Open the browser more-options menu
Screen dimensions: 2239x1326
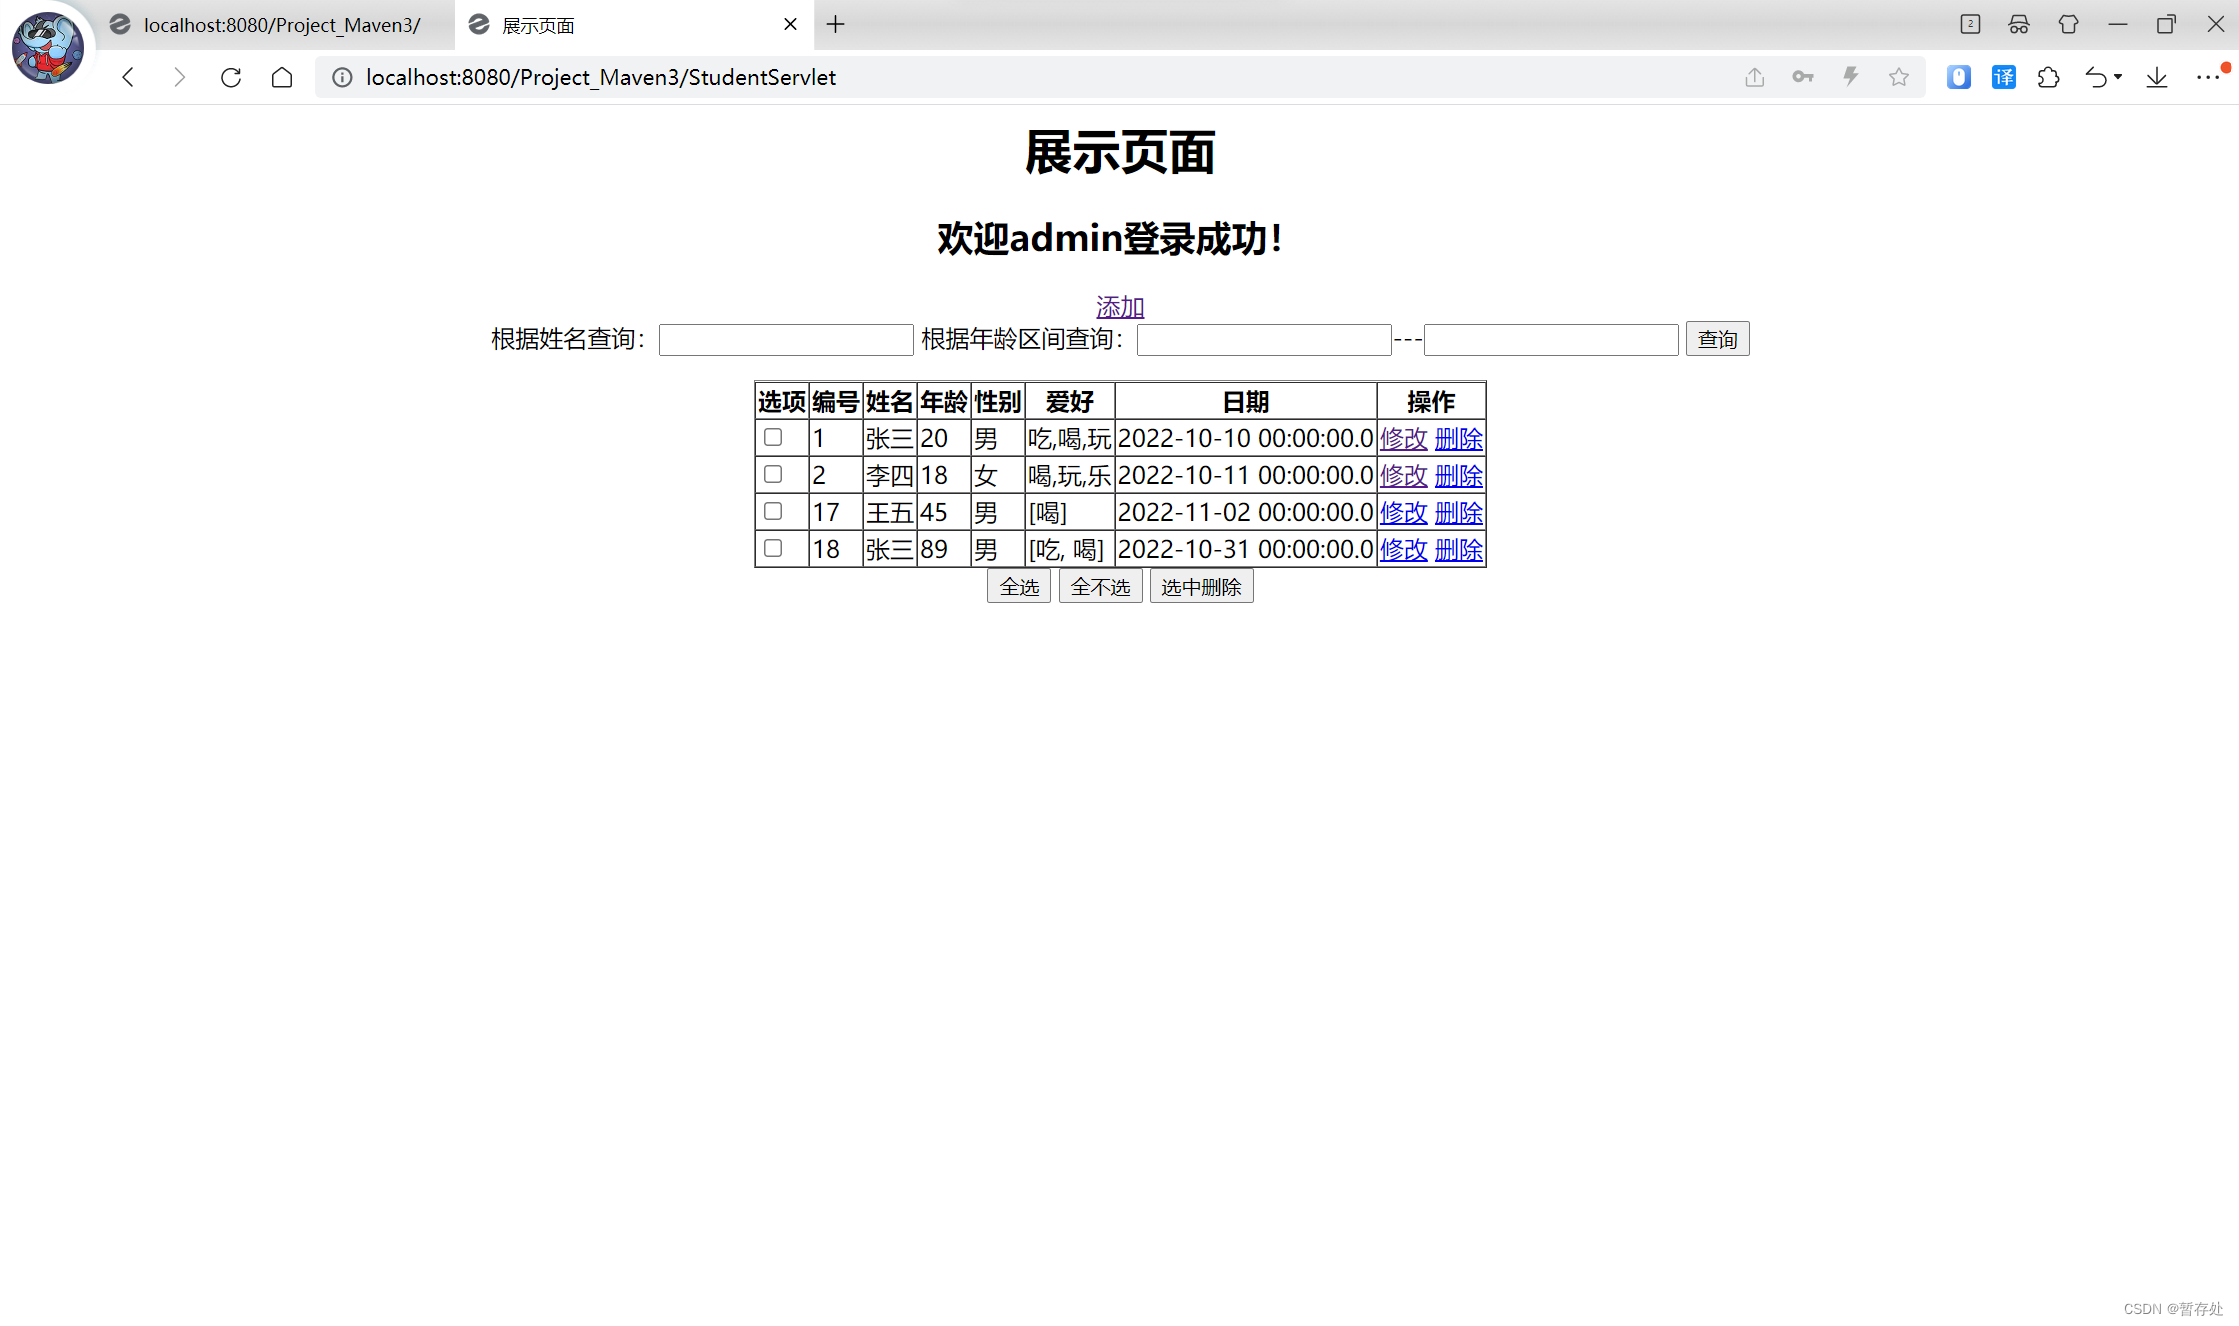point(2208,77)
